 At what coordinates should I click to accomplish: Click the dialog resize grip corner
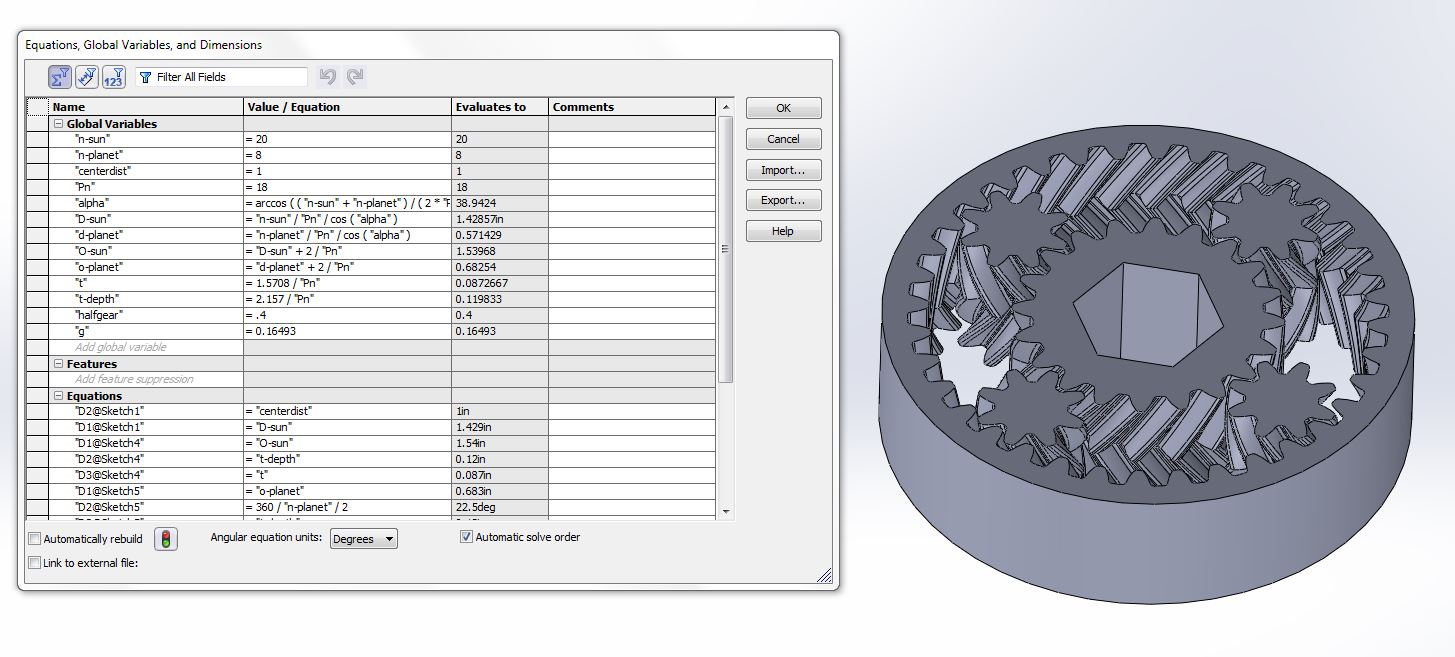point(826,575)
